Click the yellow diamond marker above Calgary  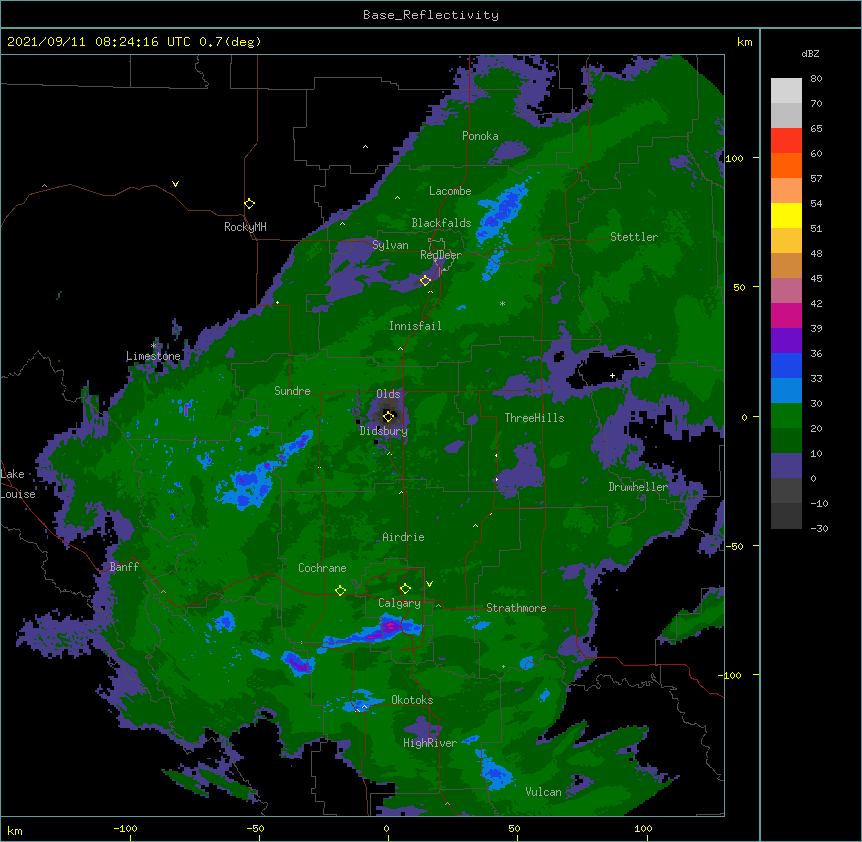tap(405, 589)
